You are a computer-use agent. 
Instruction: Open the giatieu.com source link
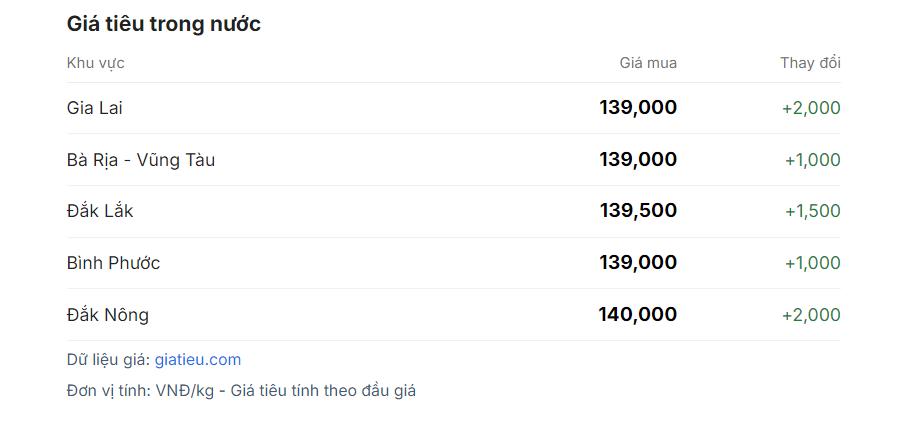point(197,360)
